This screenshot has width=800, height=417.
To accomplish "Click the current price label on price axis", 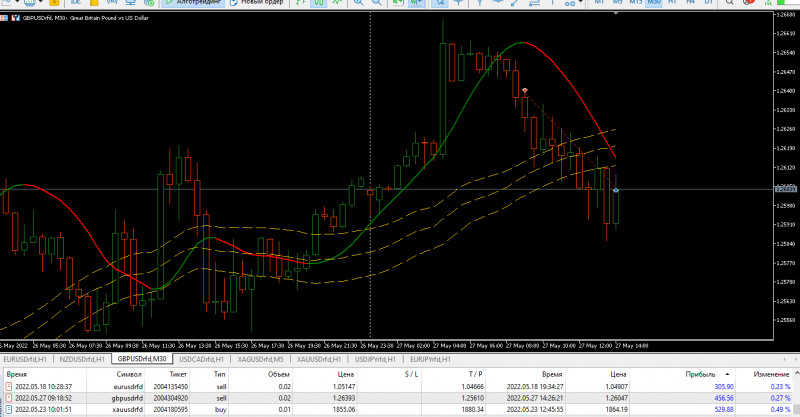I will coord(785,189).
